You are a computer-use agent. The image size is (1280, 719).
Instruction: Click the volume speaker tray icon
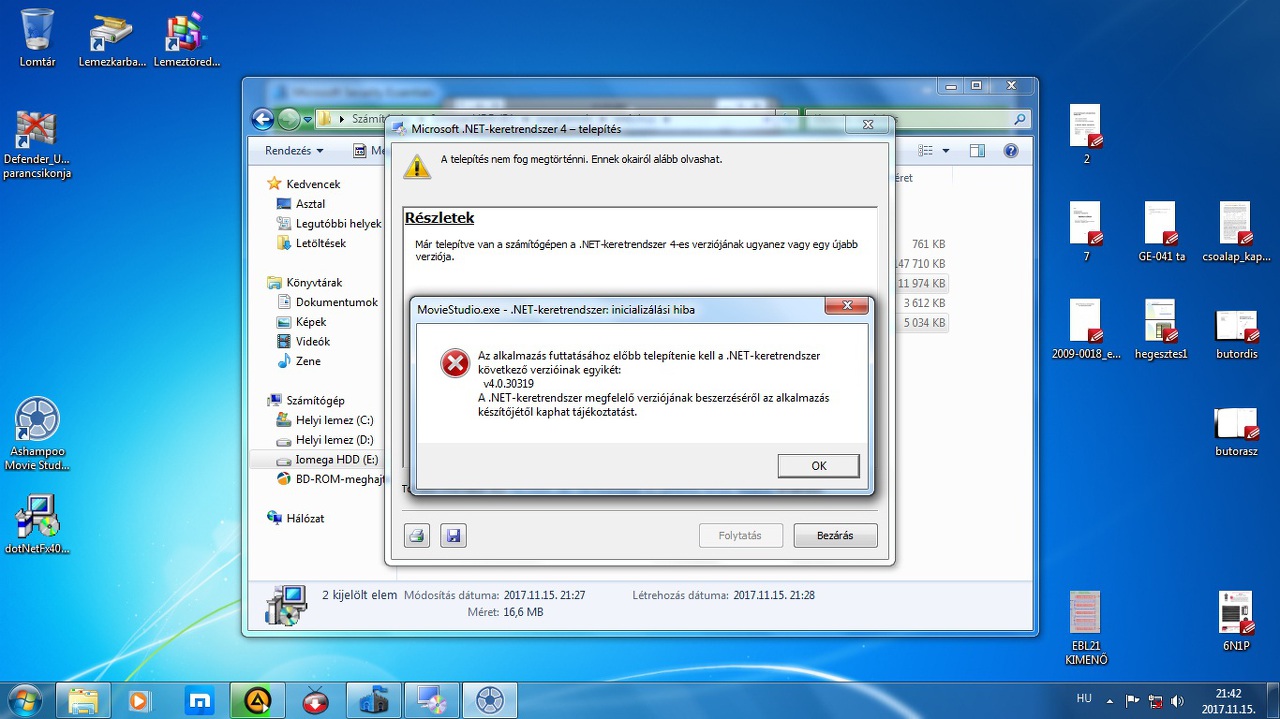1177,701
